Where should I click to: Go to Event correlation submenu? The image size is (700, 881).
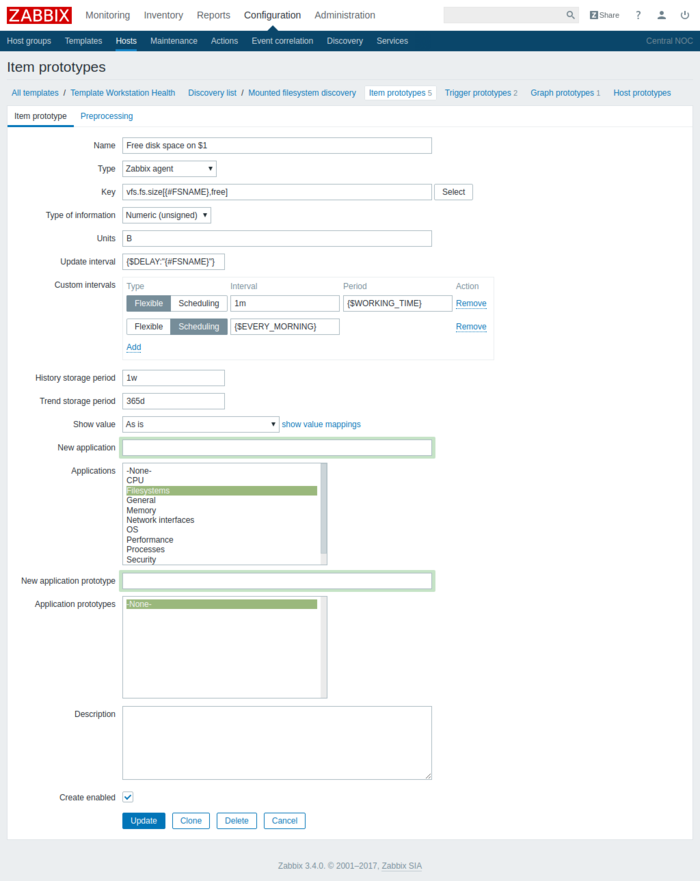282,41
